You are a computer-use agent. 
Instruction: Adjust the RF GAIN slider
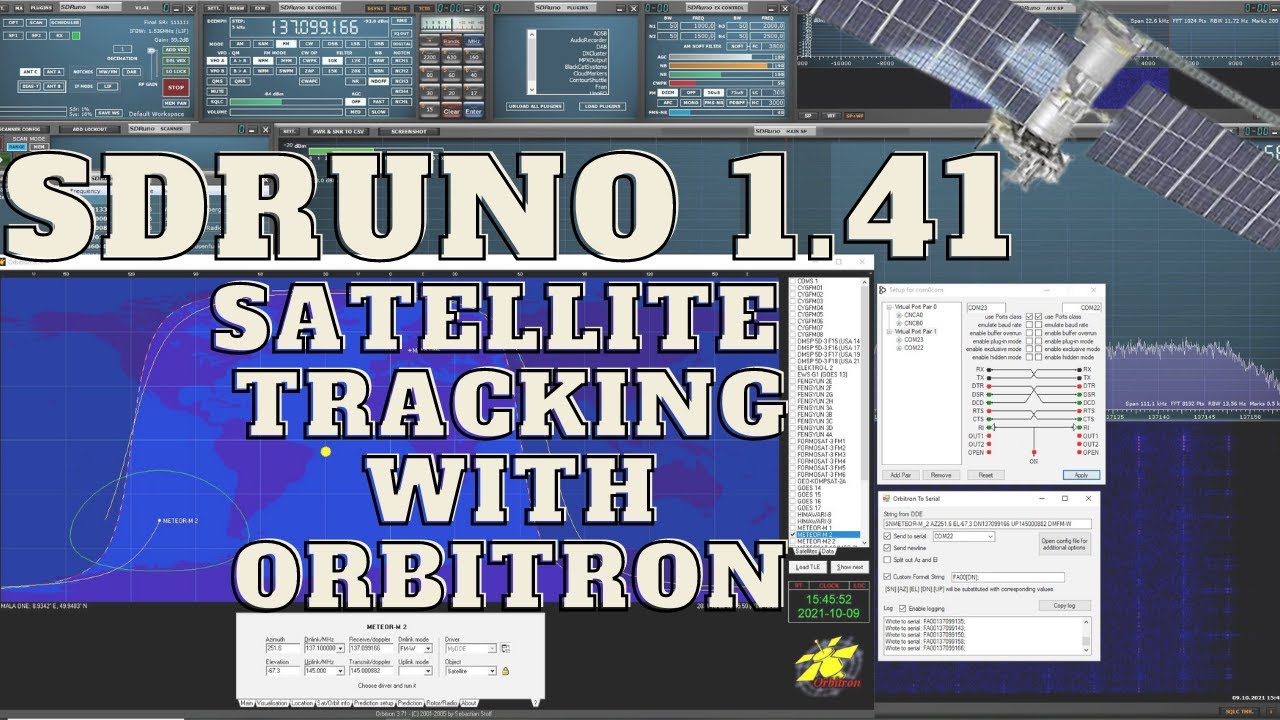pyautogui.click(x=151, y=65)
